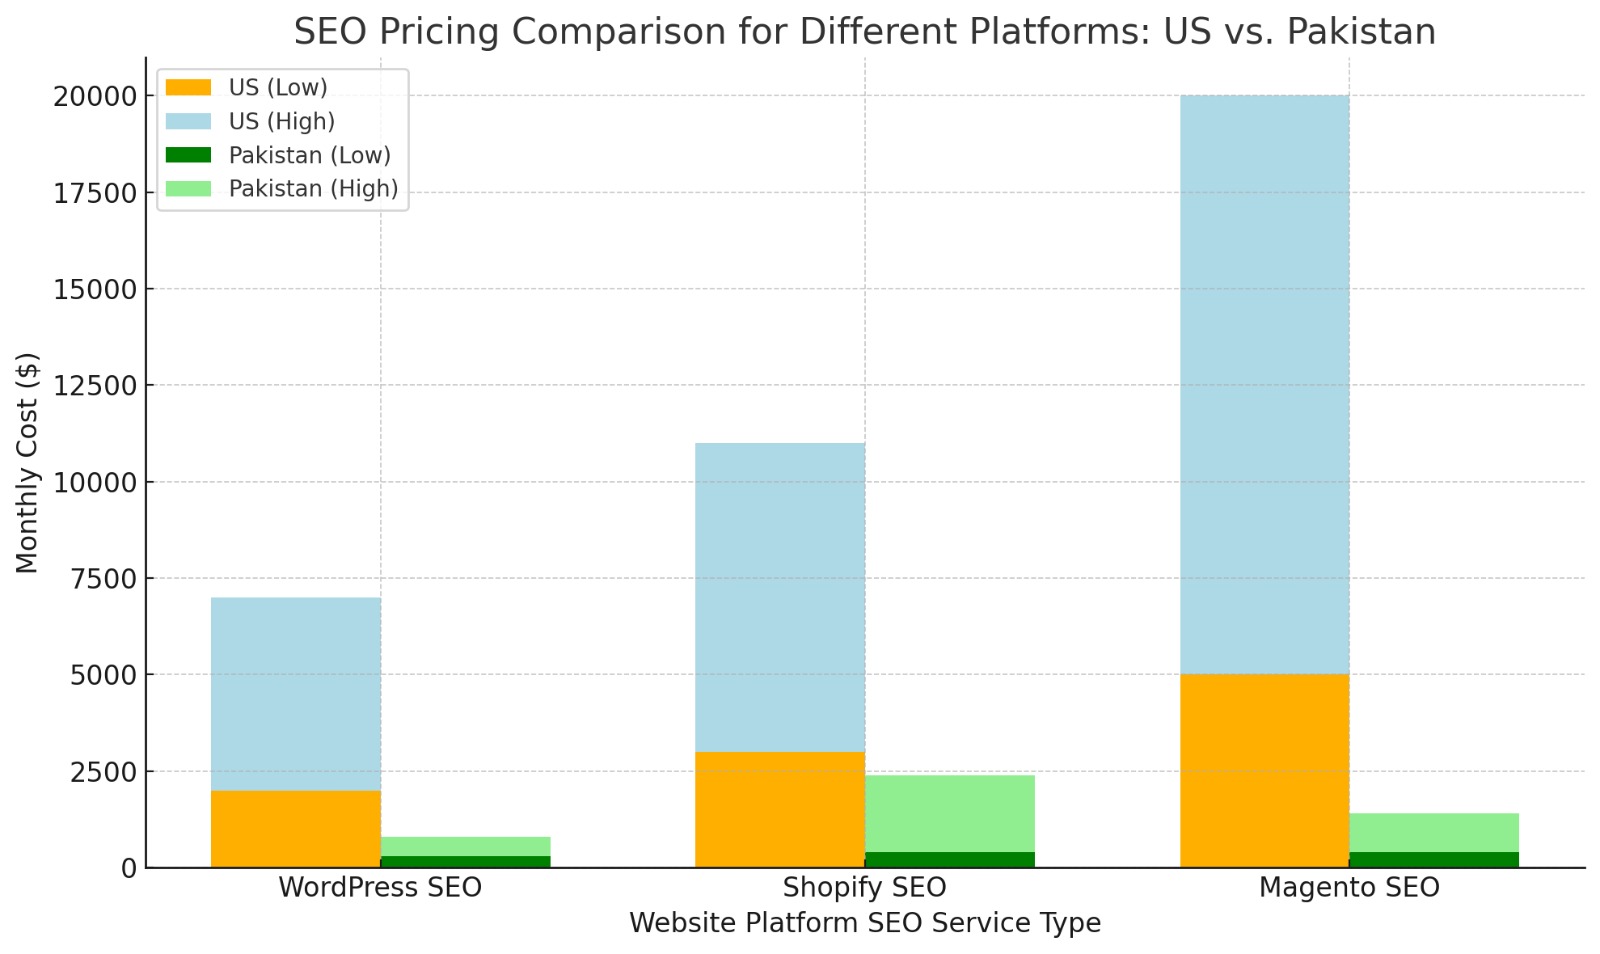Image resolution: width=1600 pixels, height=954 pixels.
Task: Click the Website Platform SEO Service Type axis title
Action: pos(864,923)
